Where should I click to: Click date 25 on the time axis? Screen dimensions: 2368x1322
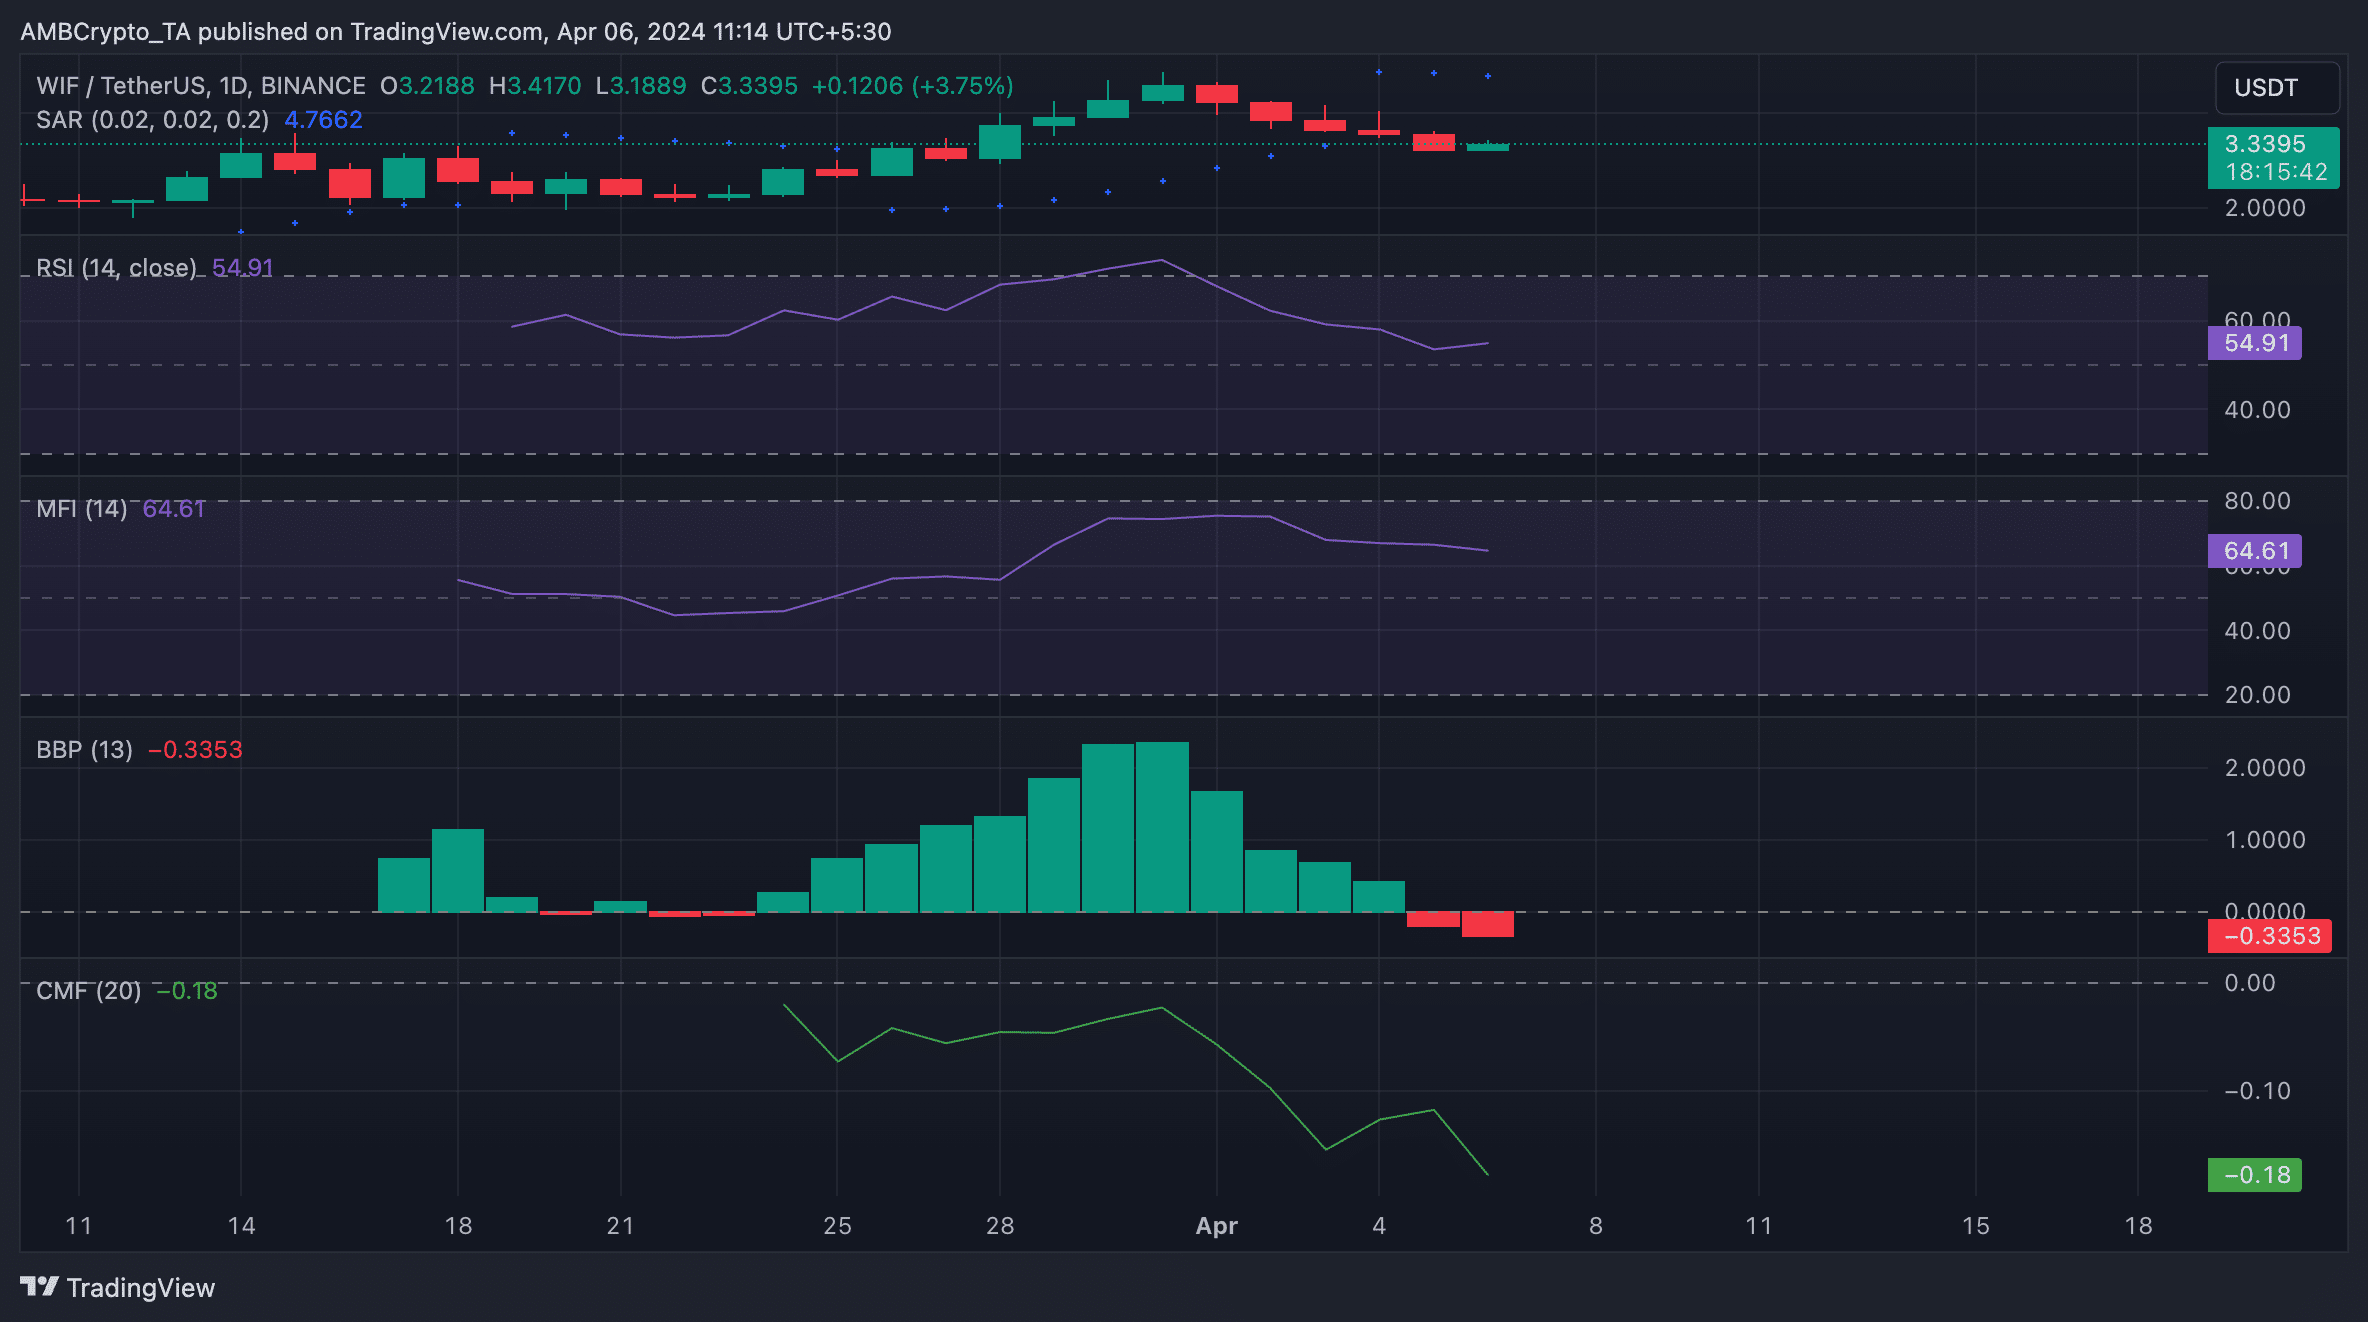click(x=837, y=1226)
